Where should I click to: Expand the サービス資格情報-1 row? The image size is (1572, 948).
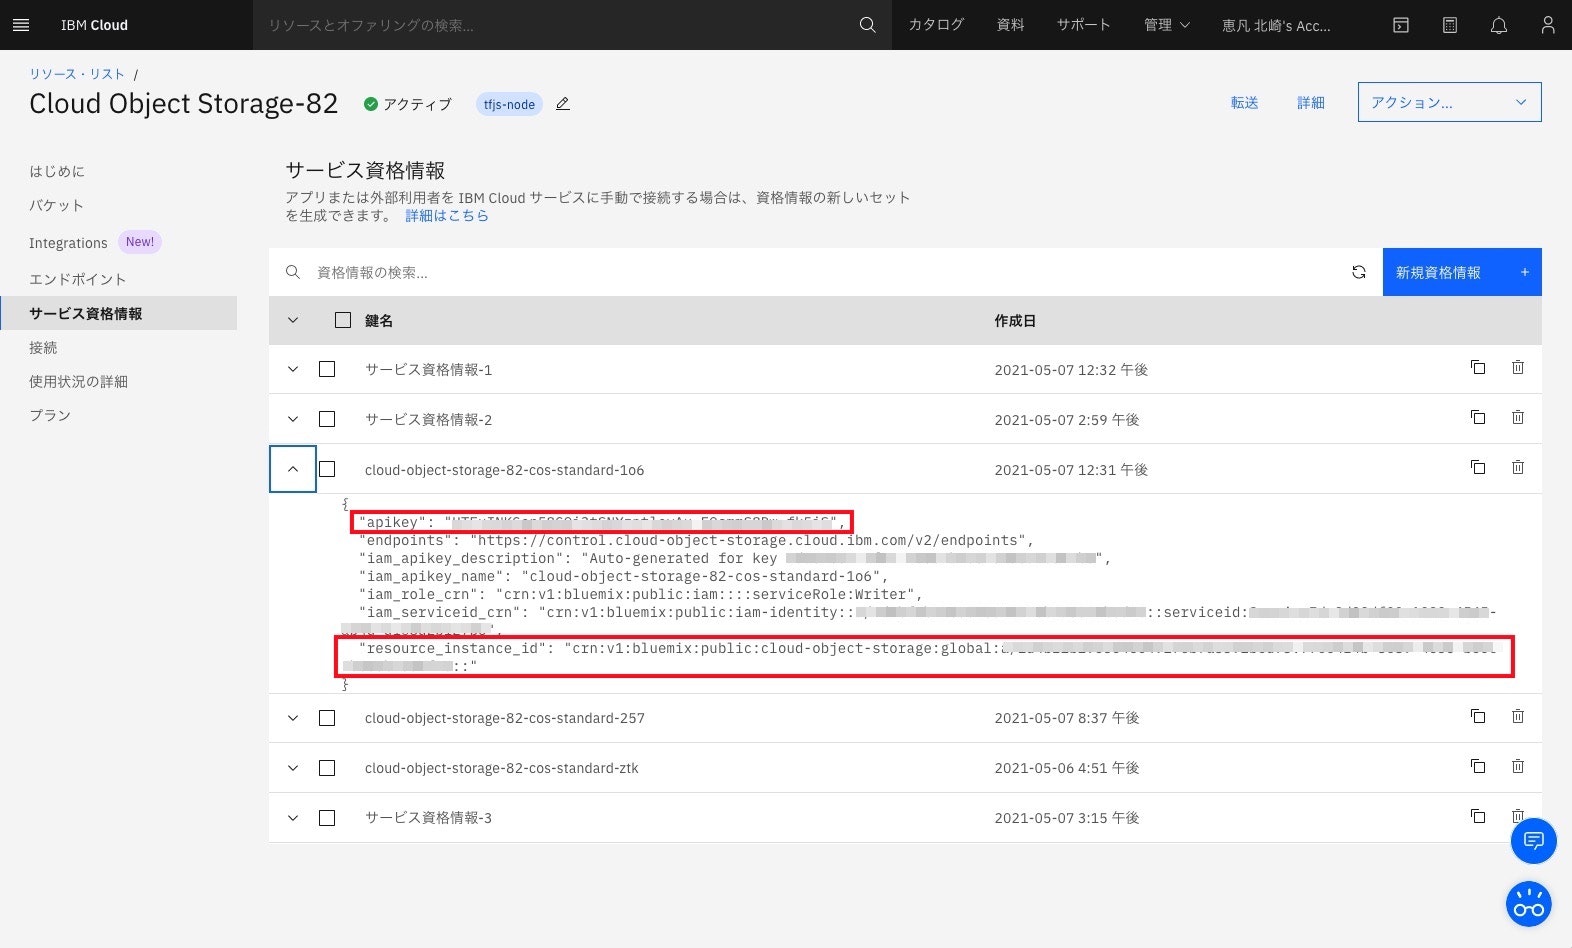(293, 369)
